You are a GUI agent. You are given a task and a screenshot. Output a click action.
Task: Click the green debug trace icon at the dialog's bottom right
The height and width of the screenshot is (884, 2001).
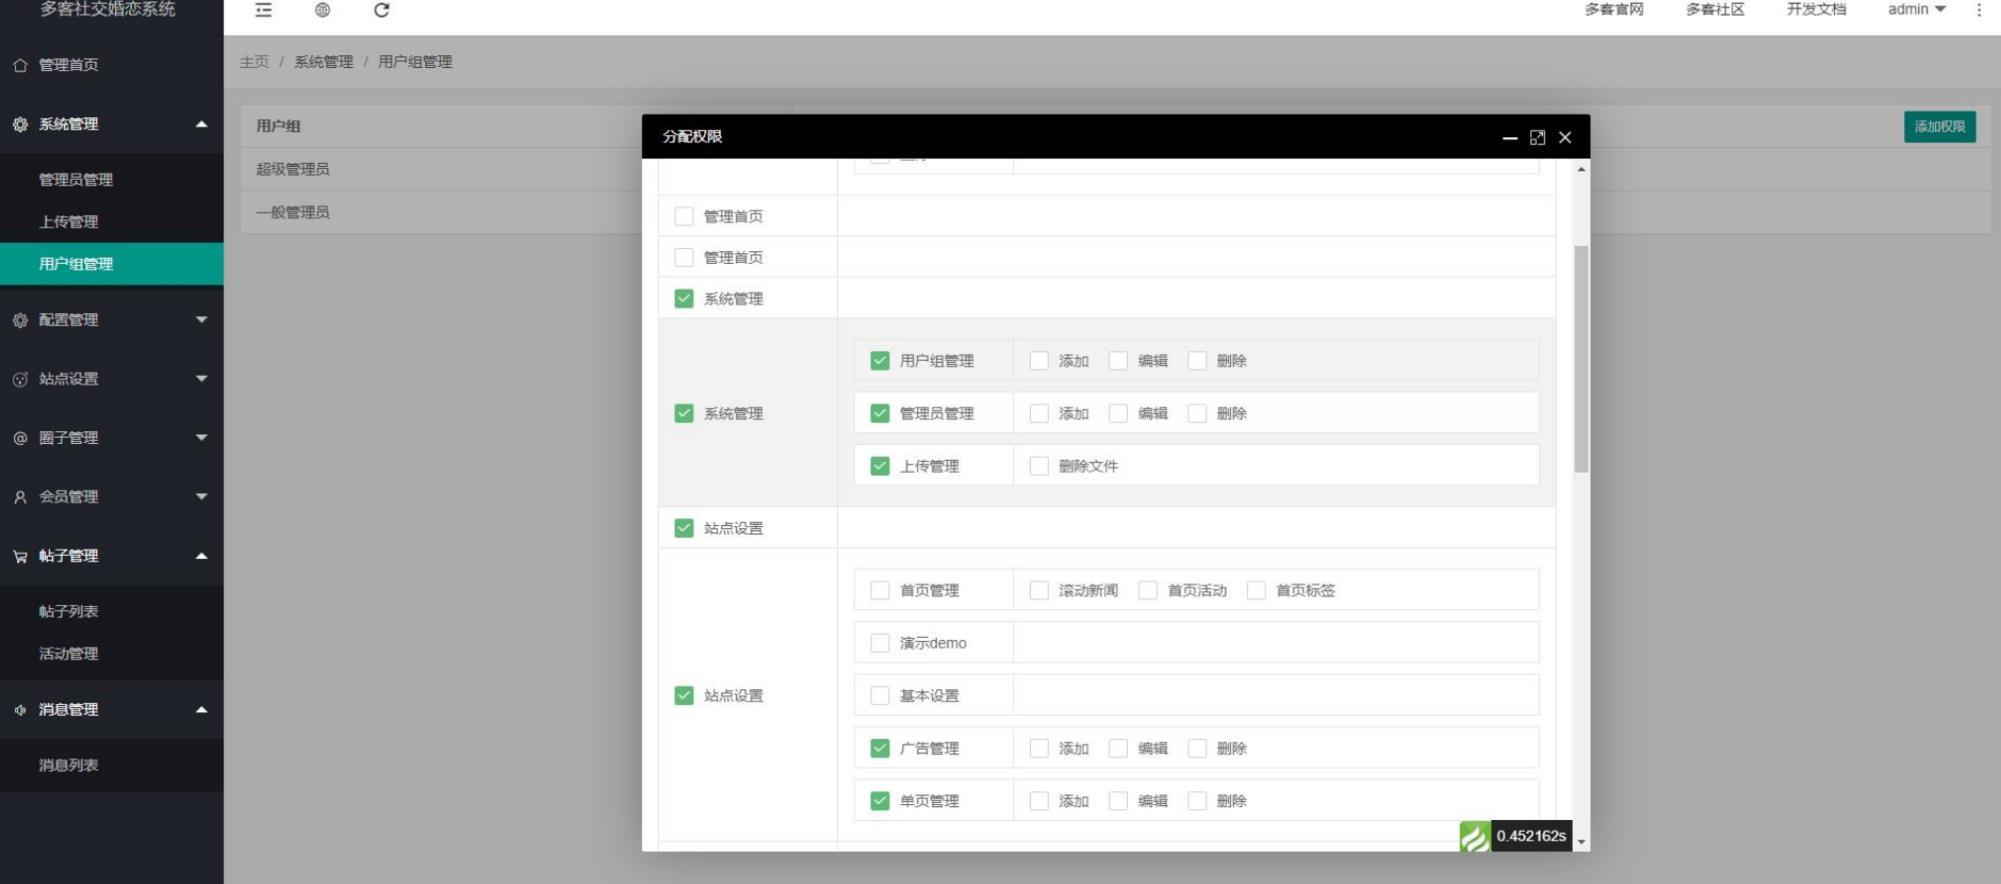[1475, 836]
